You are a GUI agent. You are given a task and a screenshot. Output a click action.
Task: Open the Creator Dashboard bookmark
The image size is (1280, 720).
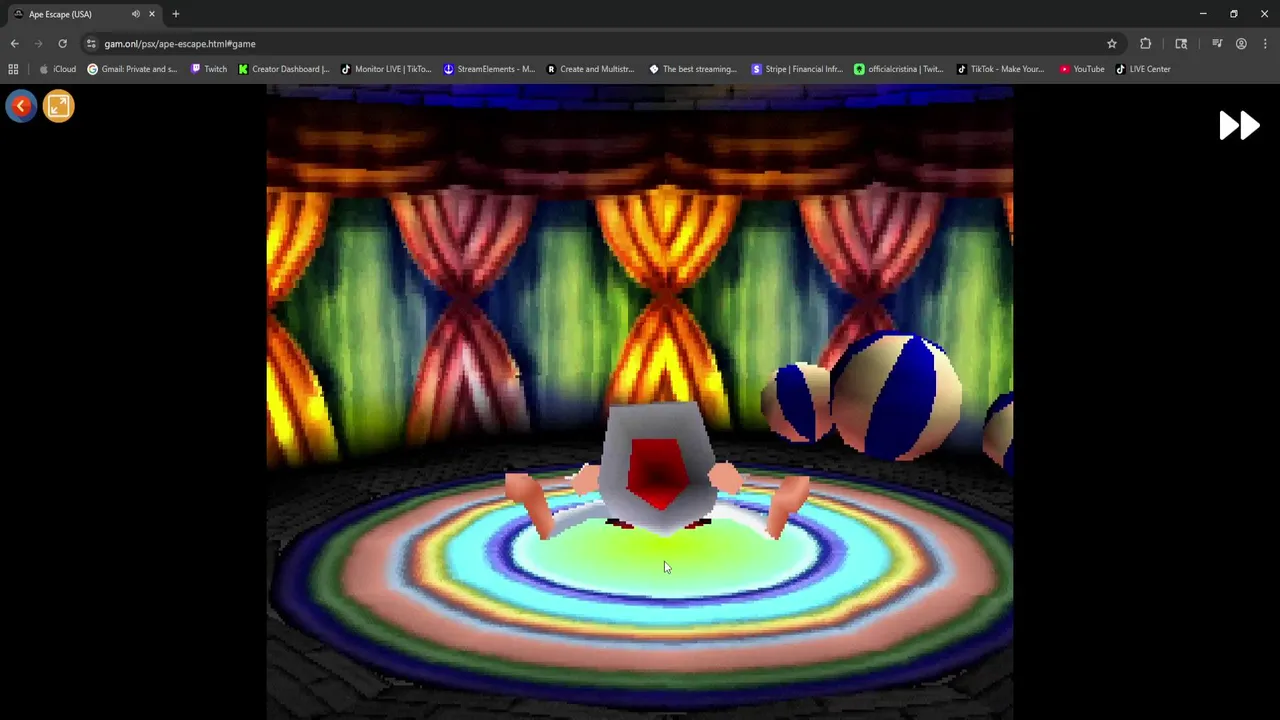point(284,69)
